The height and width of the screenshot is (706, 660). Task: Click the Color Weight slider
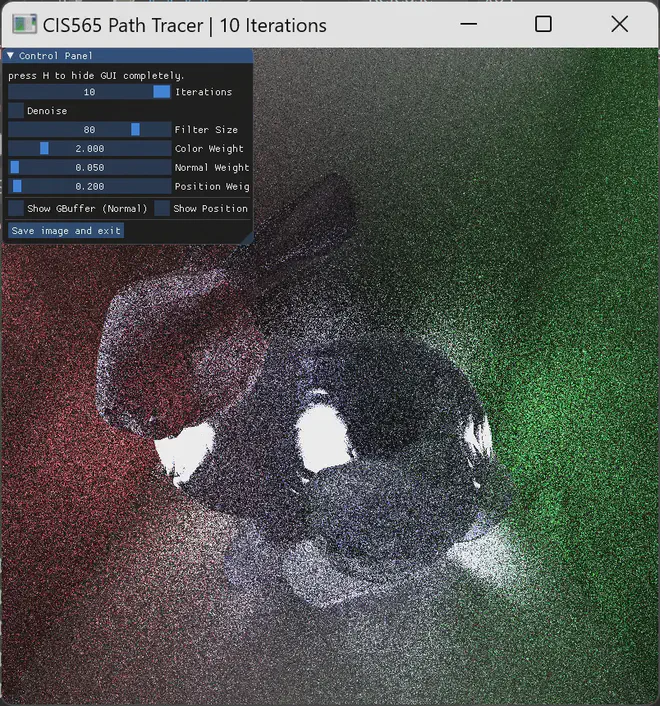[x=90, y=149]
